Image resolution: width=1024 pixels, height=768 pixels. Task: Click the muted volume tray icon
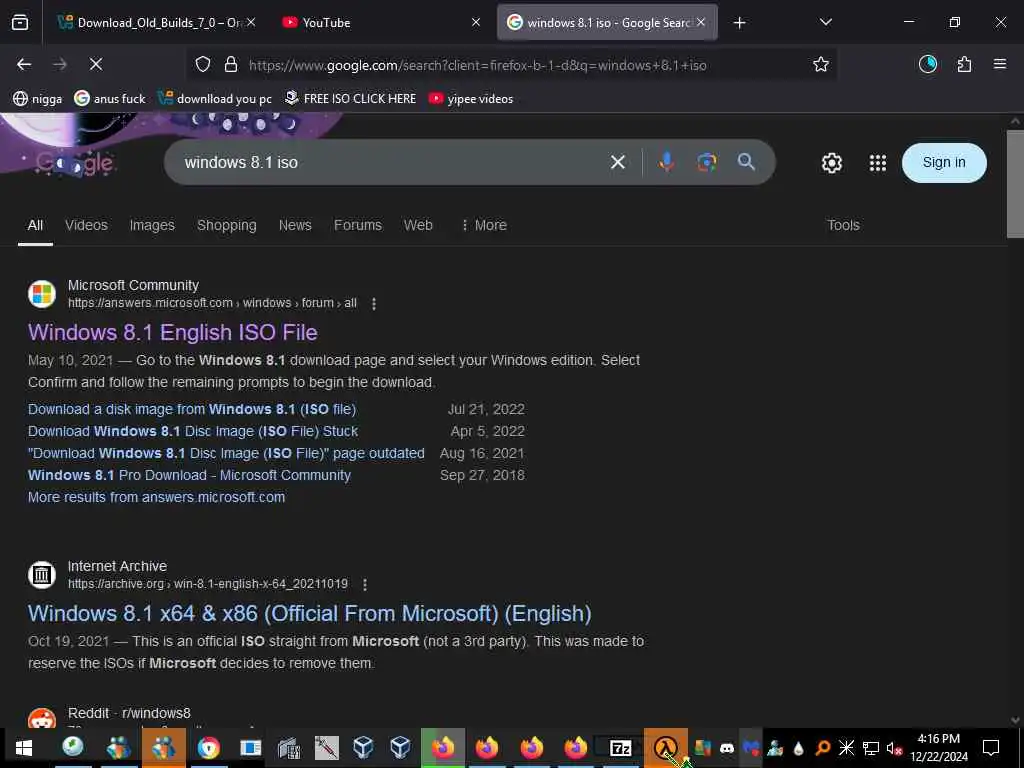[x=893, y=748]
